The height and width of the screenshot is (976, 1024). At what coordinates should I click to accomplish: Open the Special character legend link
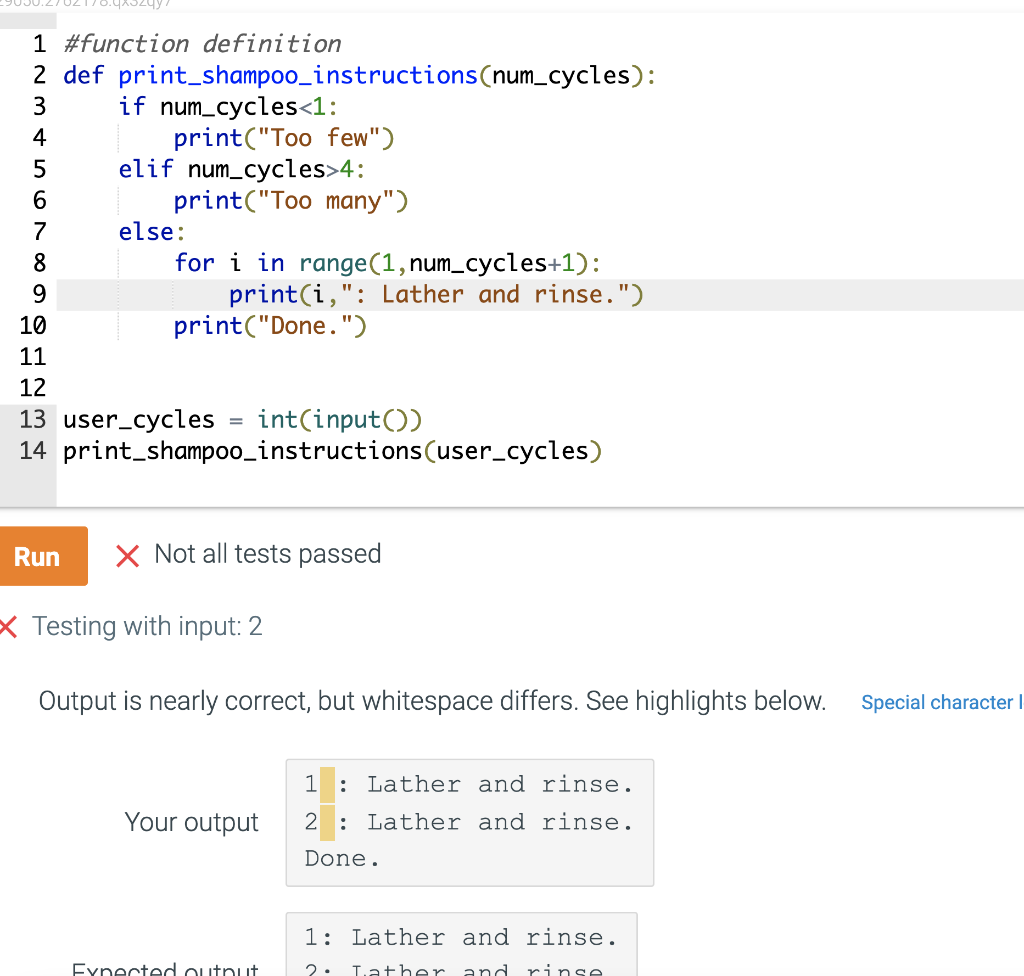[942, 702]
